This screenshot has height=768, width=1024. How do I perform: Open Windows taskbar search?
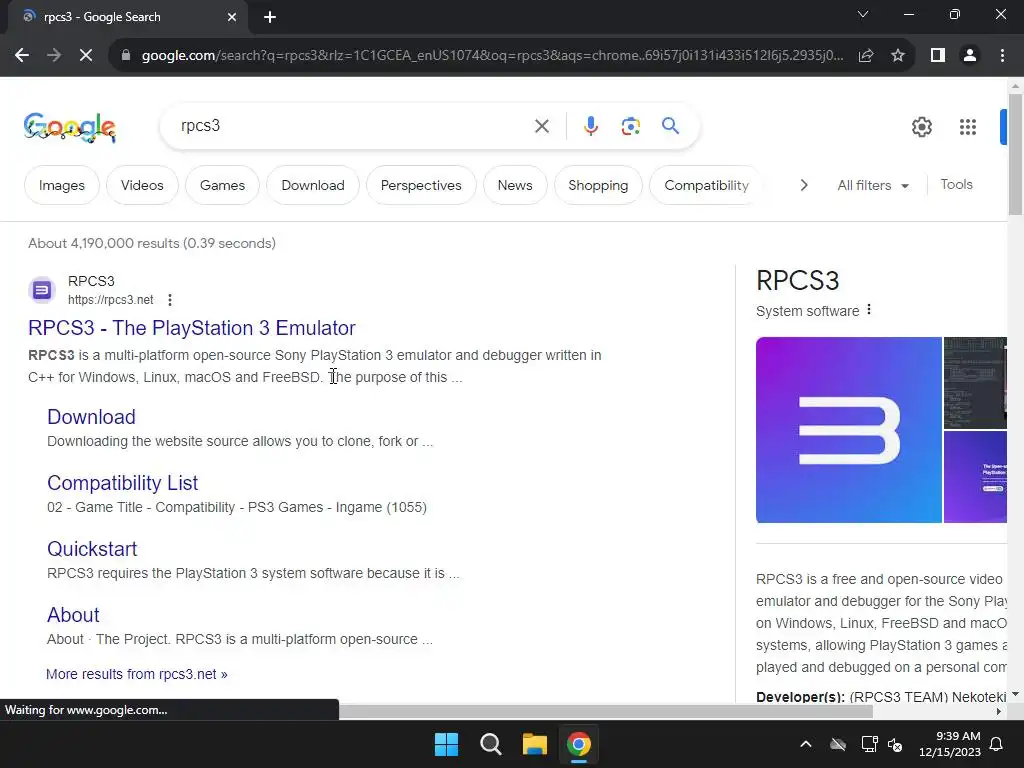[x=490, y=744]
